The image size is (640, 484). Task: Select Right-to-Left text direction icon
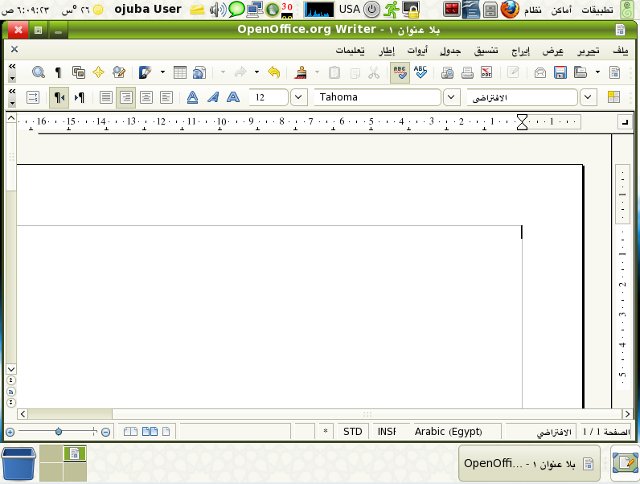(x=59, y=97)
